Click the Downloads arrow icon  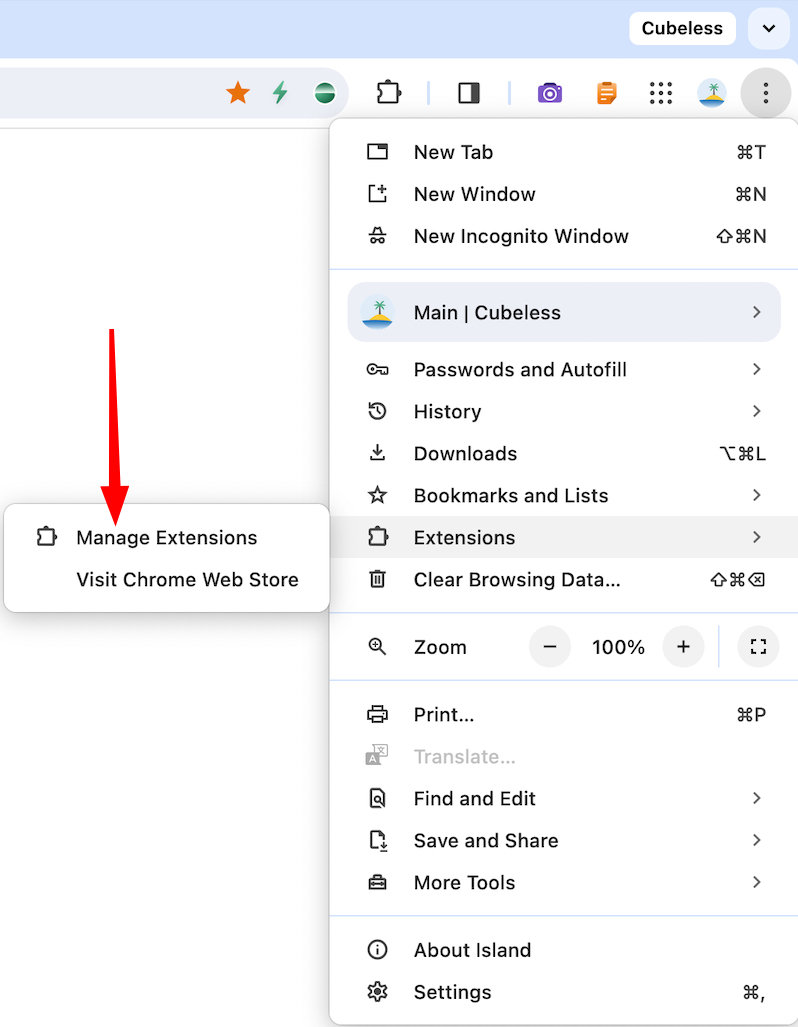click(377, 453)
